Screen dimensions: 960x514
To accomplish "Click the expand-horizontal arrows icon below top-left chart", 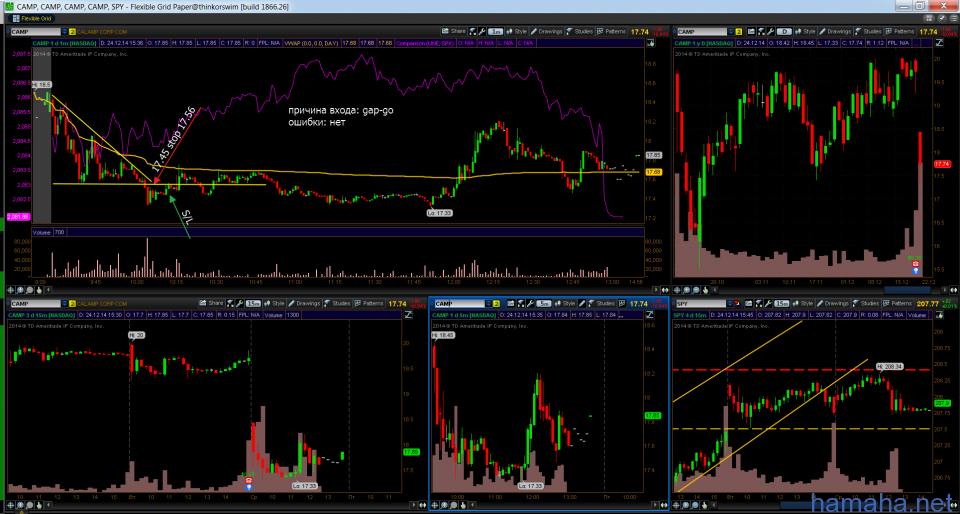I will pyautogui.click(x=665, y=290).
